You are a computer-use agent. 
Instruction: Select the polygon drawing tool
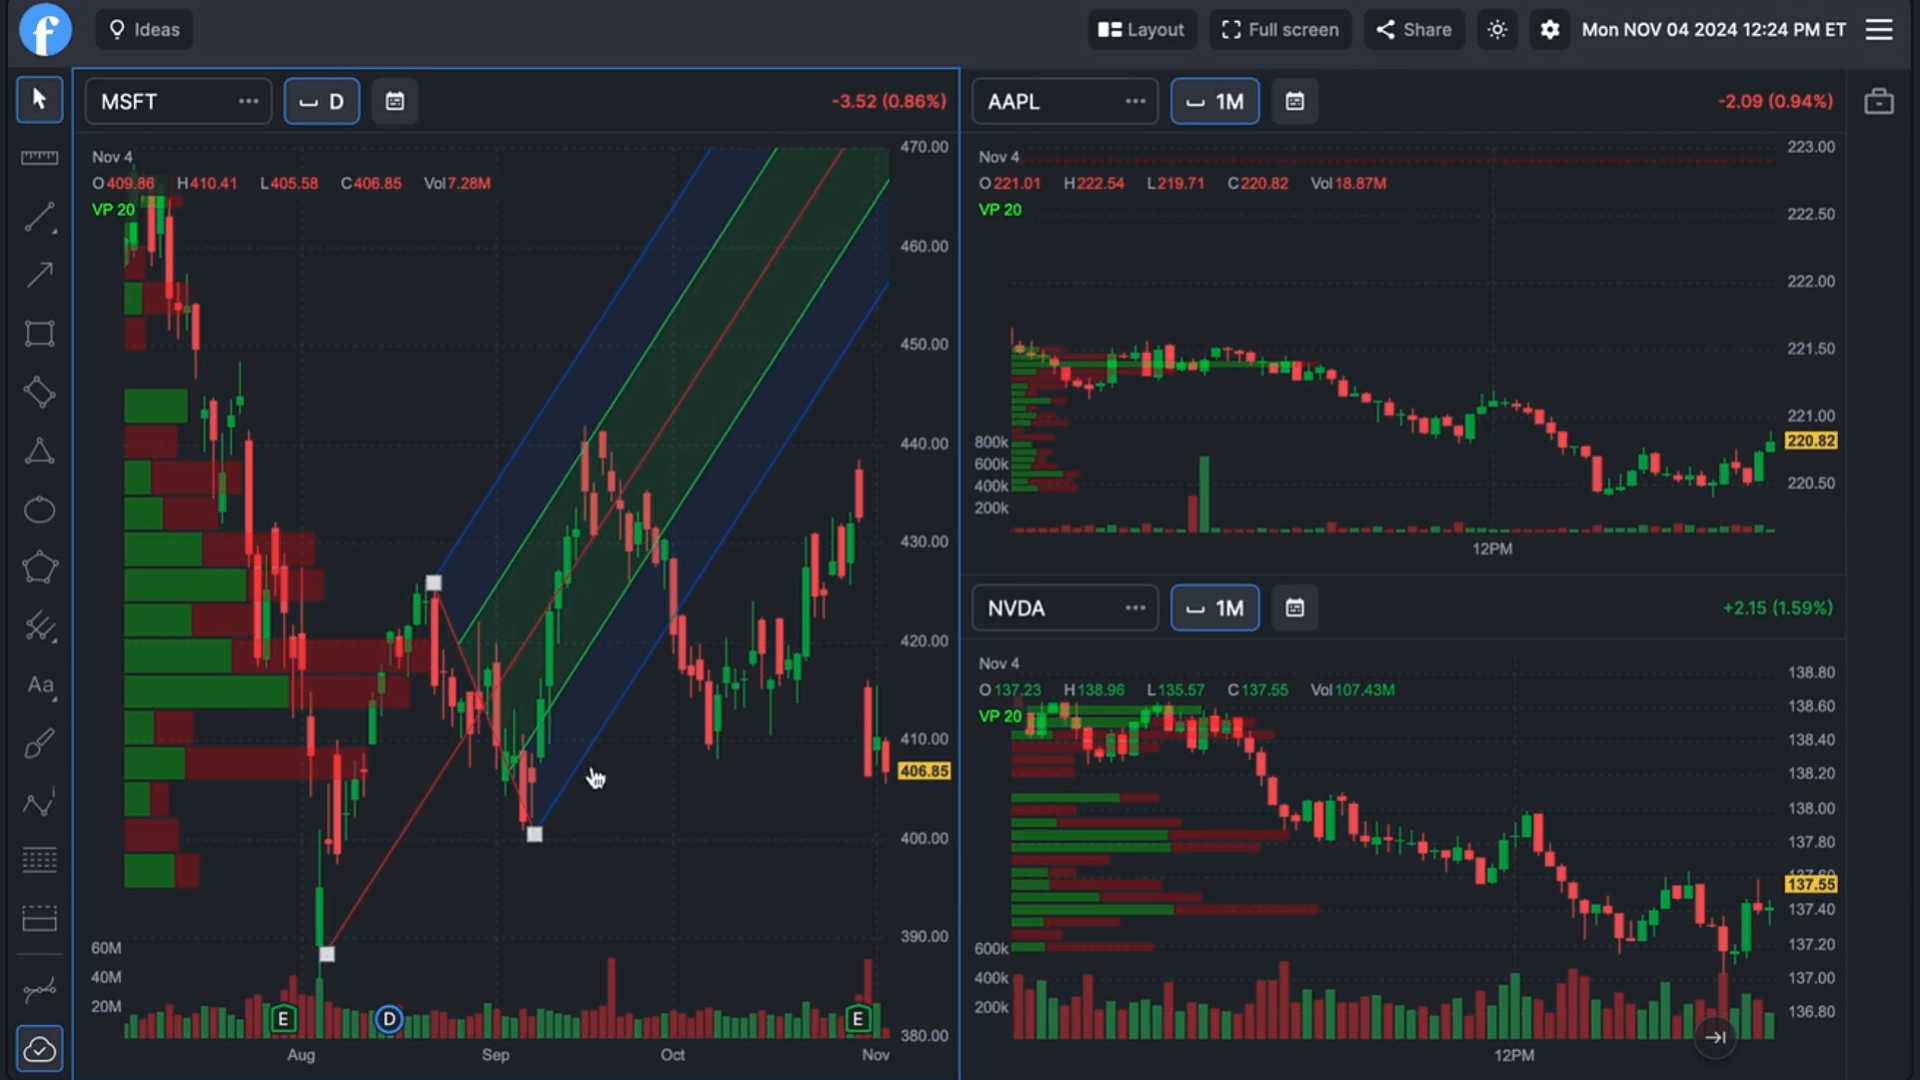click(x=39, y=568)
